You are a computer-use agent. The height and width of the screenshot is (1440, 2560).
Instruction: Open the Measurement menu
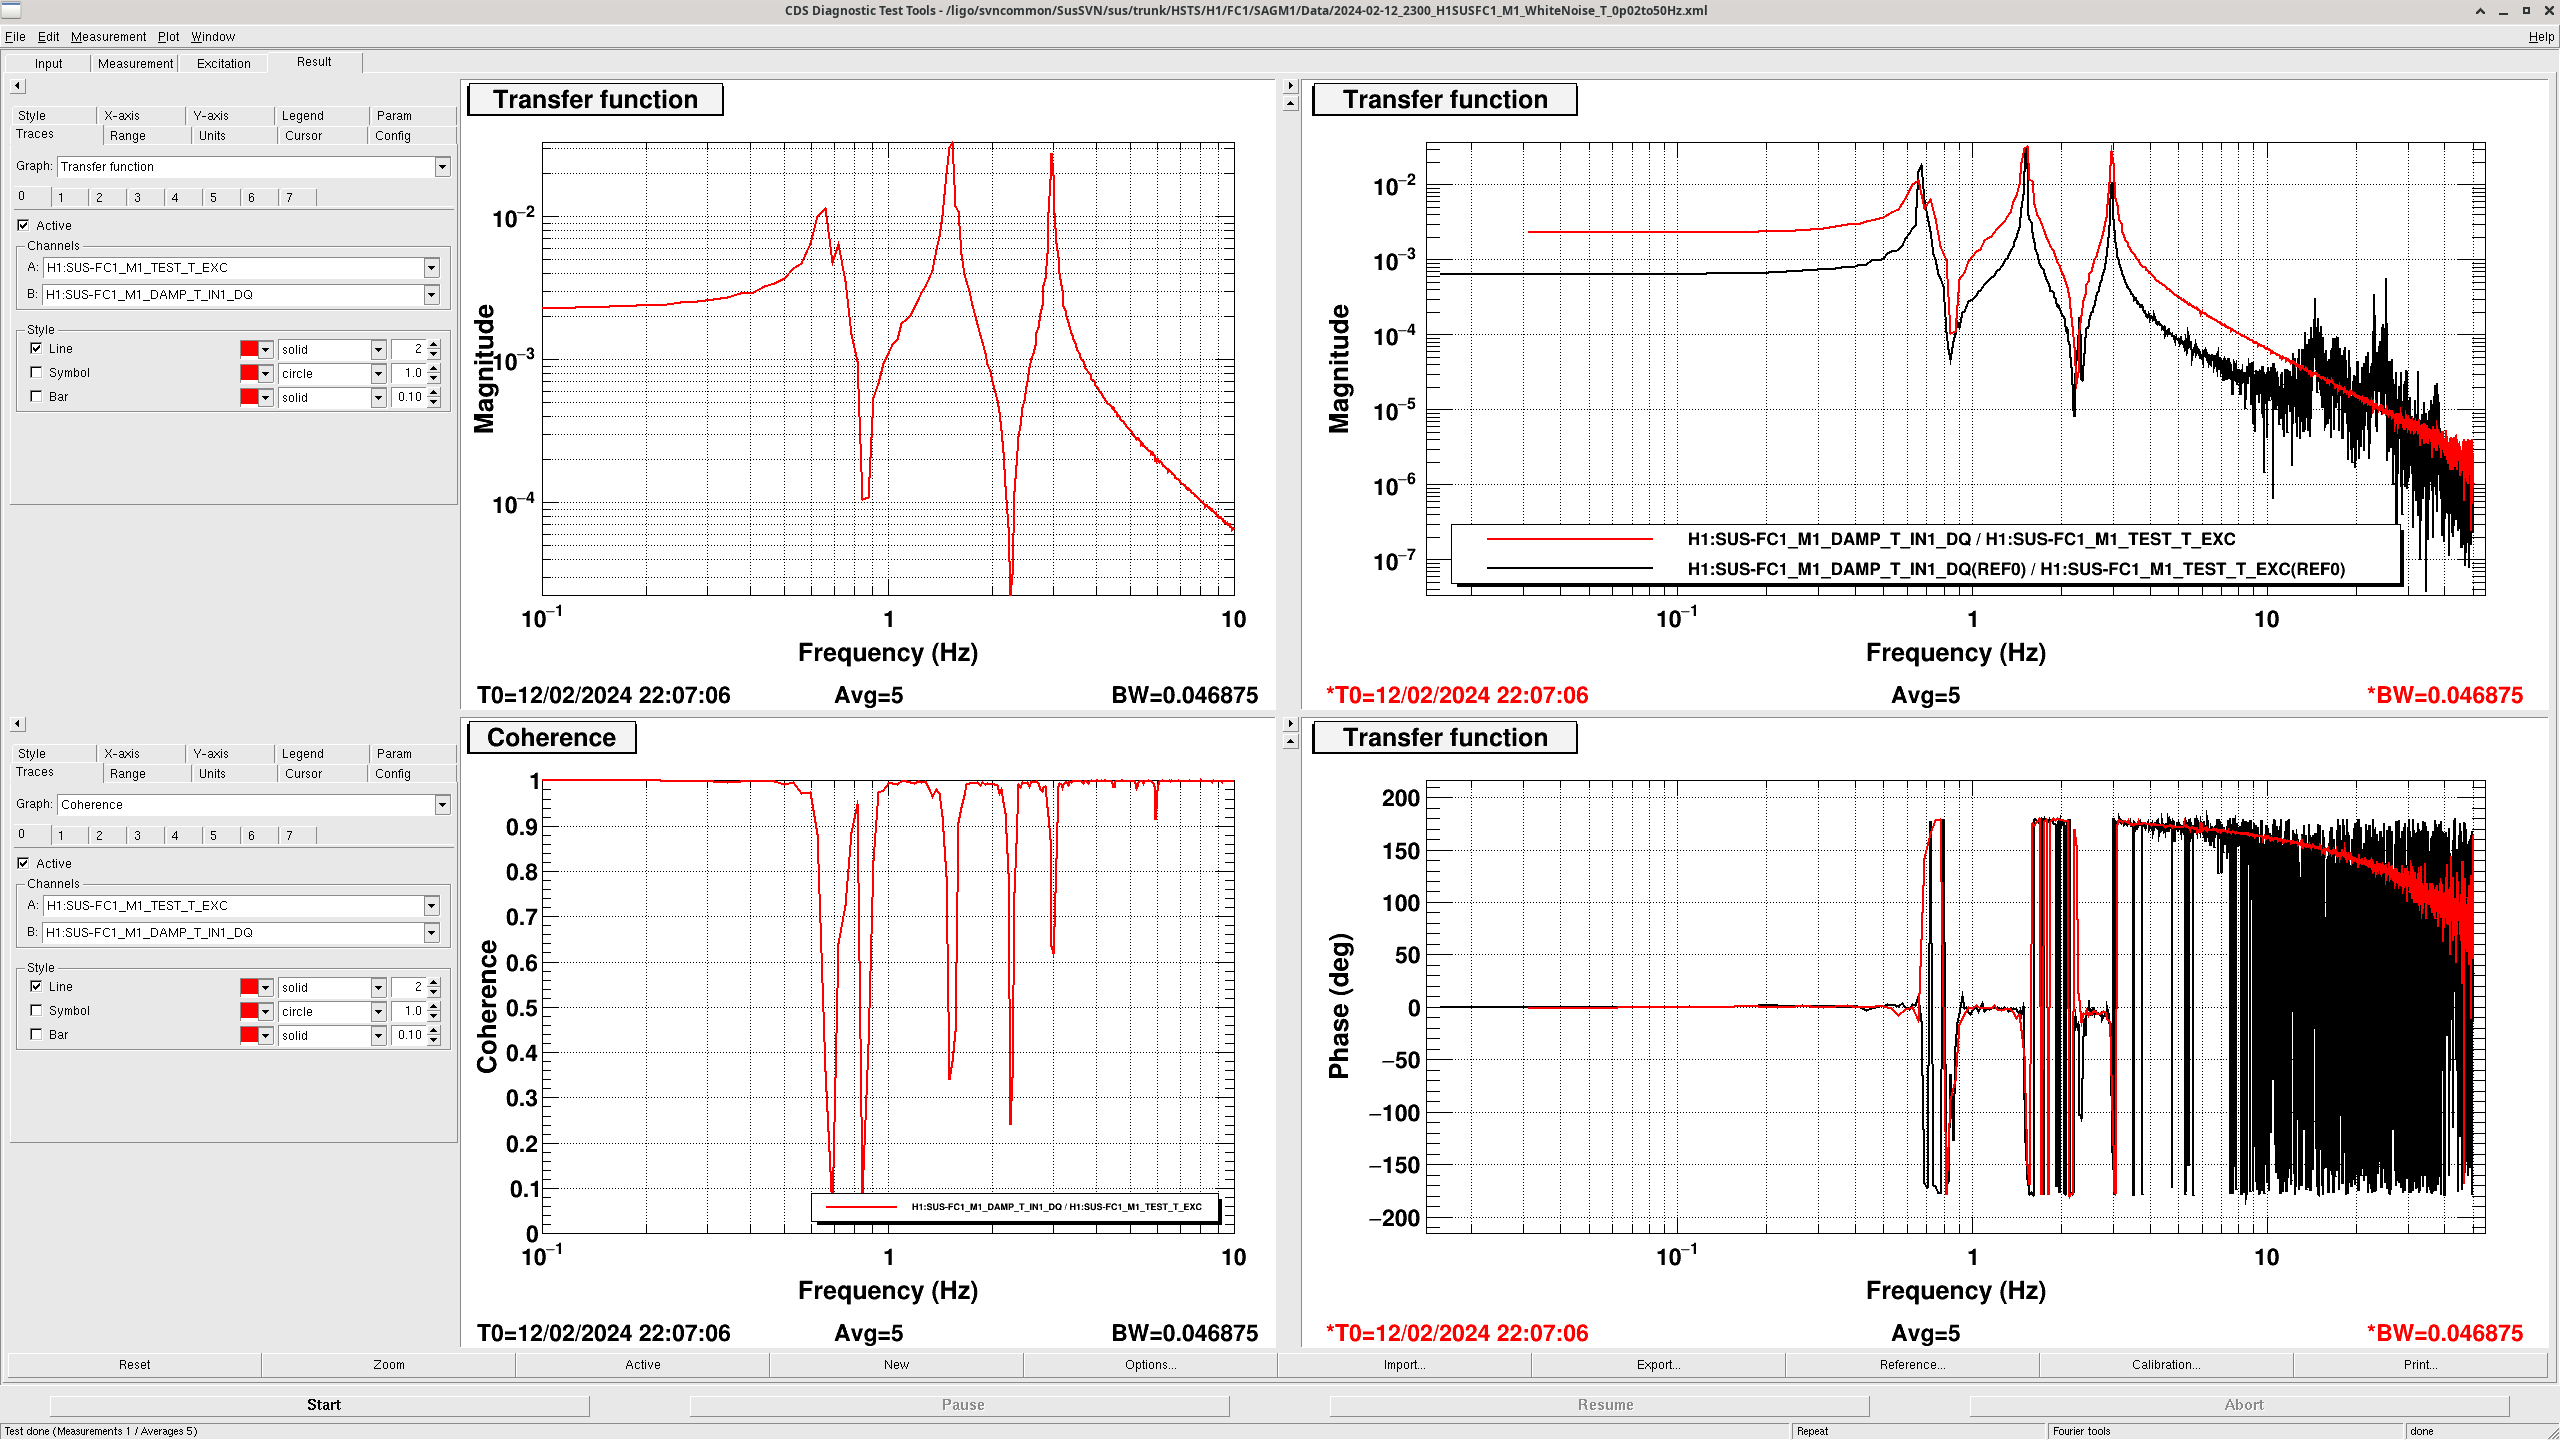(108, 37)
